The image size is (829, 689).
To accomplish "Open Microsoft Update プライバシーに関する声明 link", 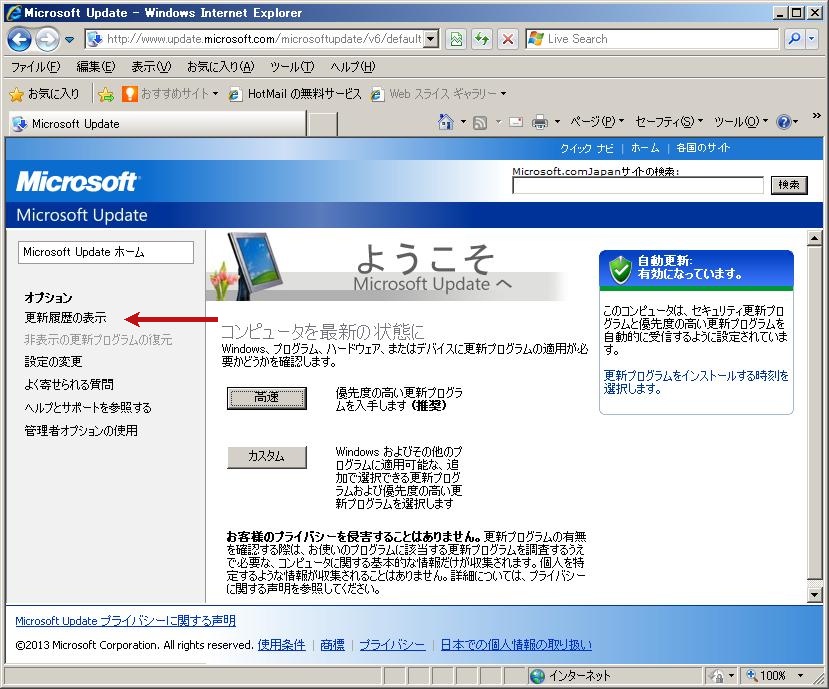I will (x=125, y=621).
